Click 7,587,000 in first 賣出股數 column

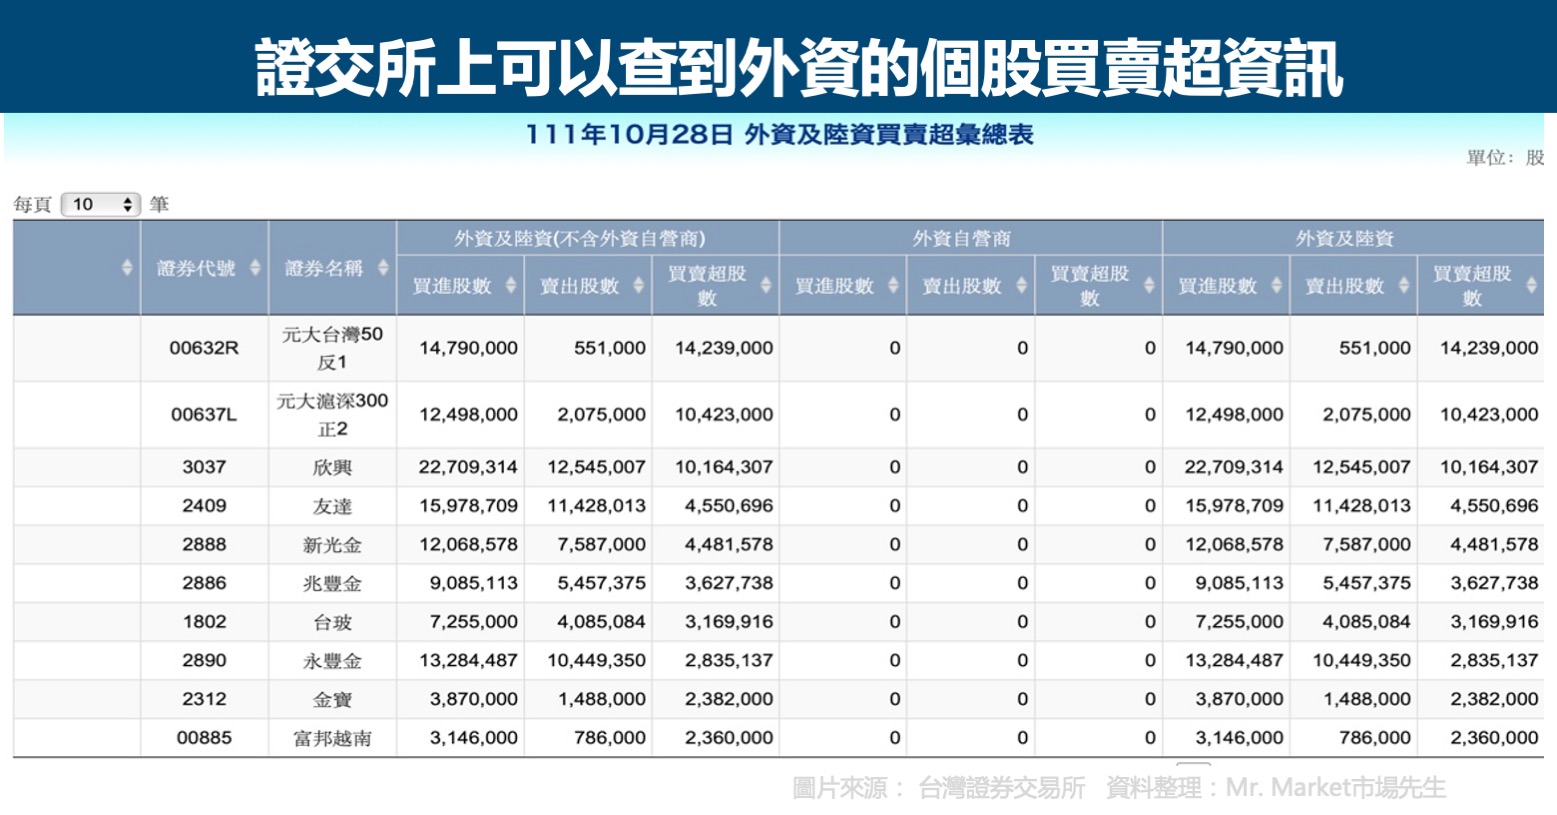pyautogui.click(x=602, y=545)
